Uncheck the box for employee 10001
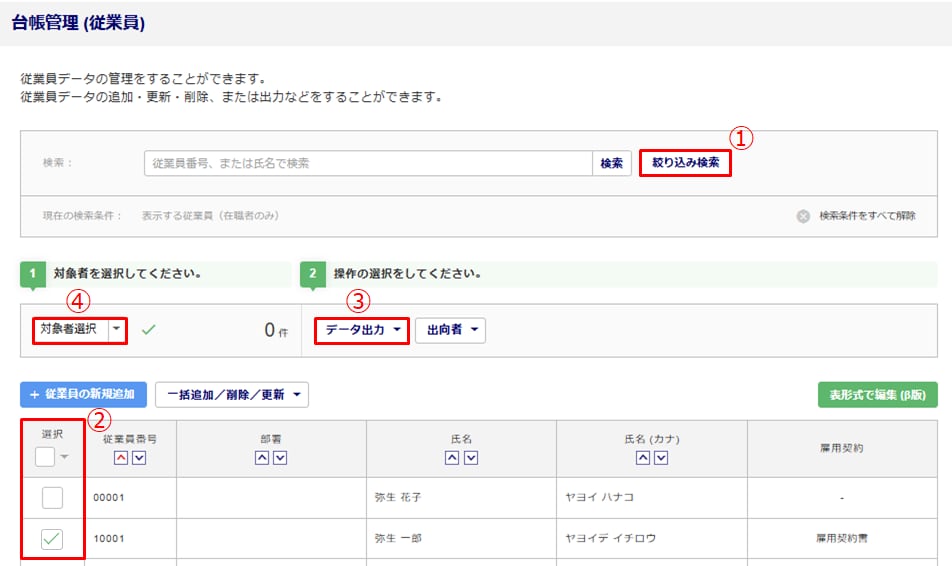 click(52, 539)
